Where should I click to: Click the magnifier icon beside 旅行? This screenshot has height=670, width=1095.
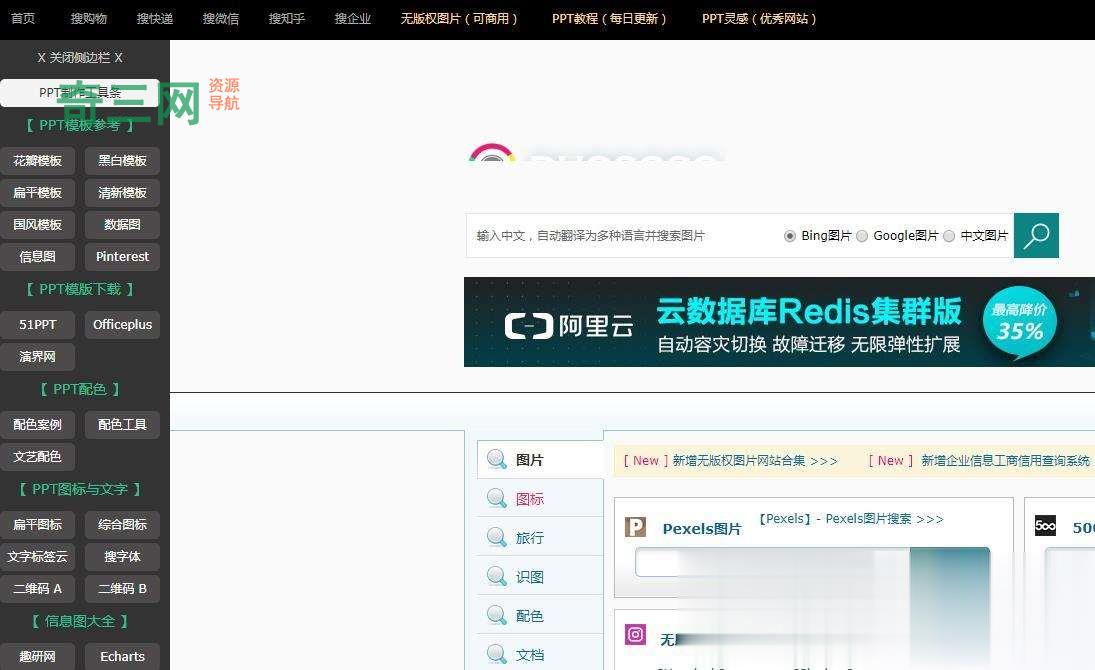[x=497, y=537]
